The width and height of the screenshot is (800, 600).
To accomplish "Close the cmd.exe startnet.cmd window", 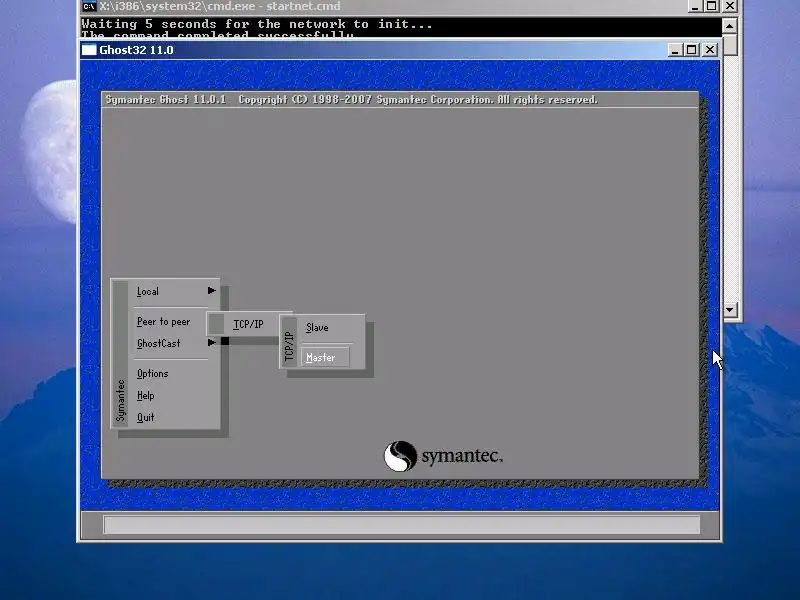I will (730, 6).
